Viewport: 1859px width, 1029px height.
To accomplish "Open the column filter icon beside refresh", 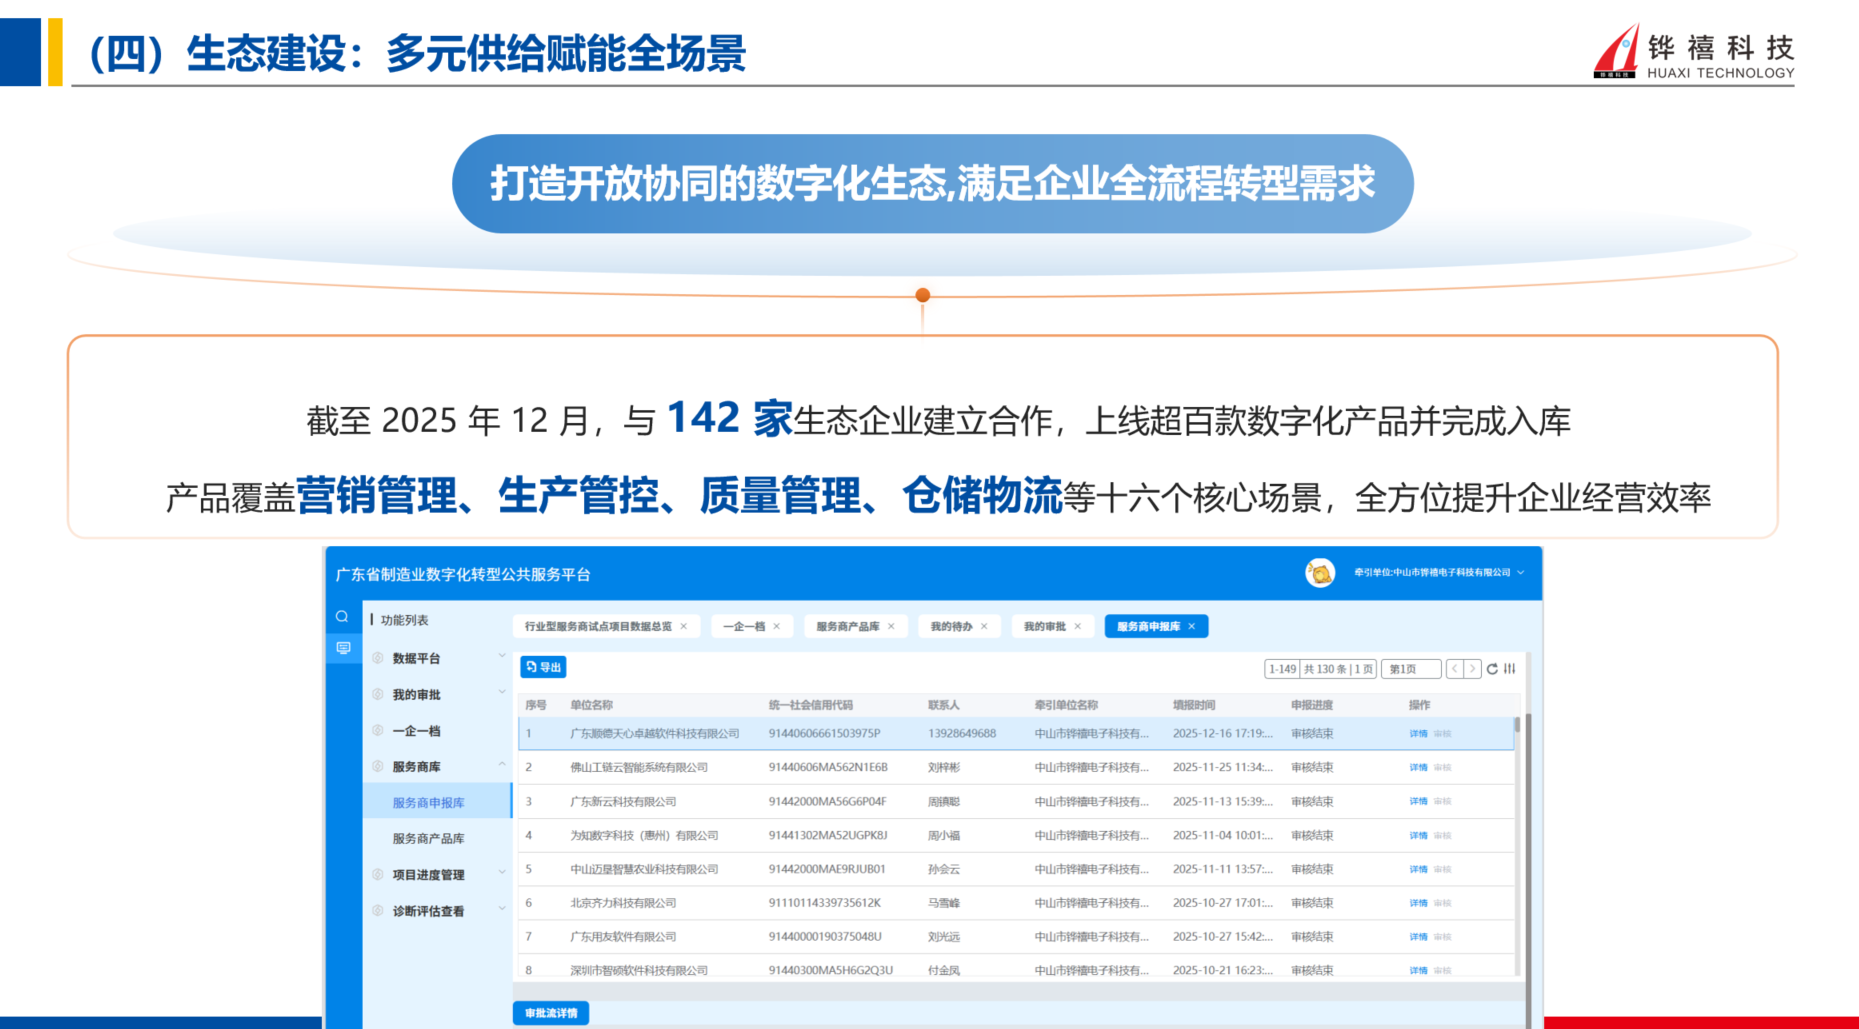I will [x=1511, y=668].
